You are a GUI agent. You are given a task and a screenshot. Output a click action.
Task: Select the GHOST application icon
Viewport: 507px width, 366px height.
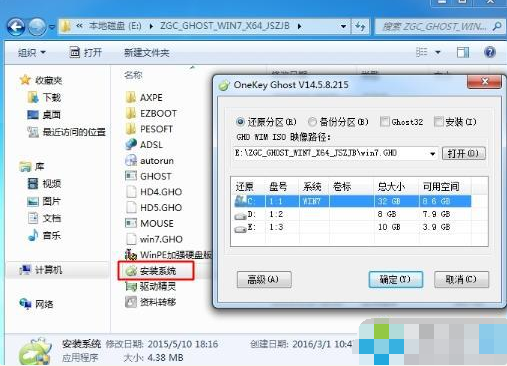(131, 176)
